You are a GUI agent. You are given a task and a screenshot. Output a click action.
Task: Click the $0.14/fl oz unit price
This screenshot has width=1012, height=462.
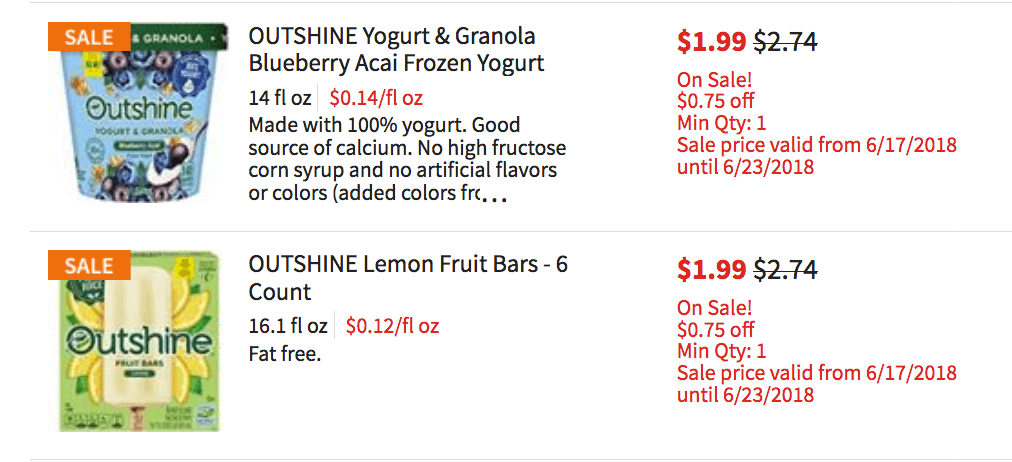(376, 98)
